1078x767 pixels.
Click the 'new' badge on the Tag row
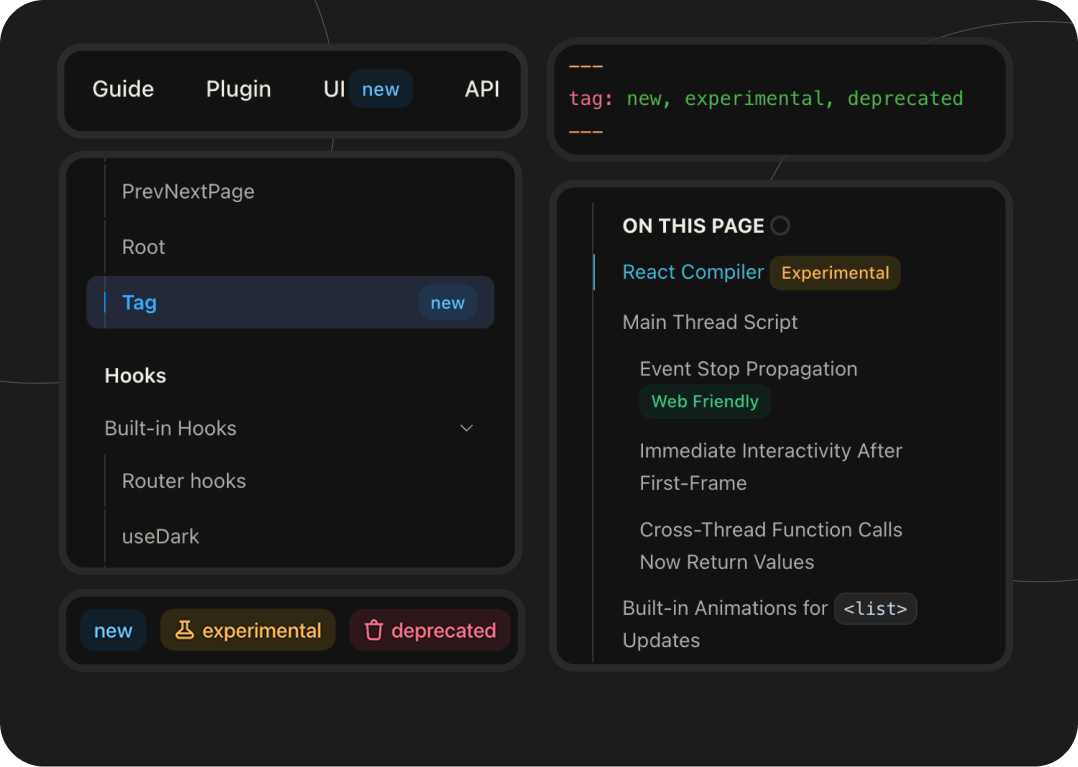coord(447,302)
